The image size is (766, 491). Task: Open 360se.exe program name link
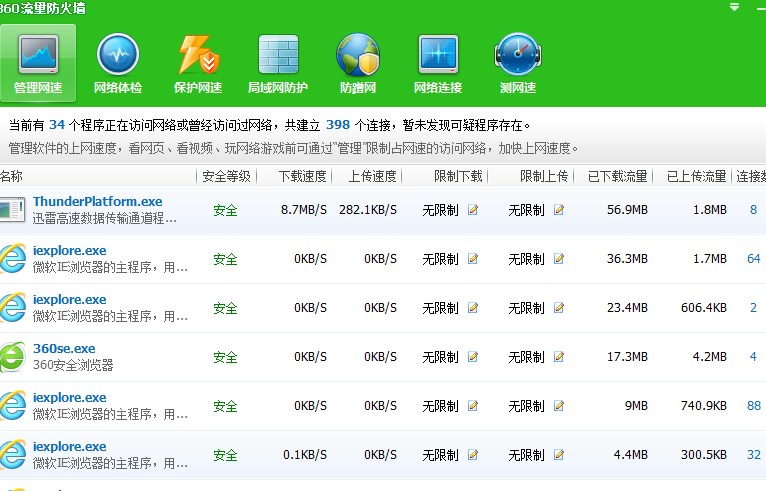[64, 348]
